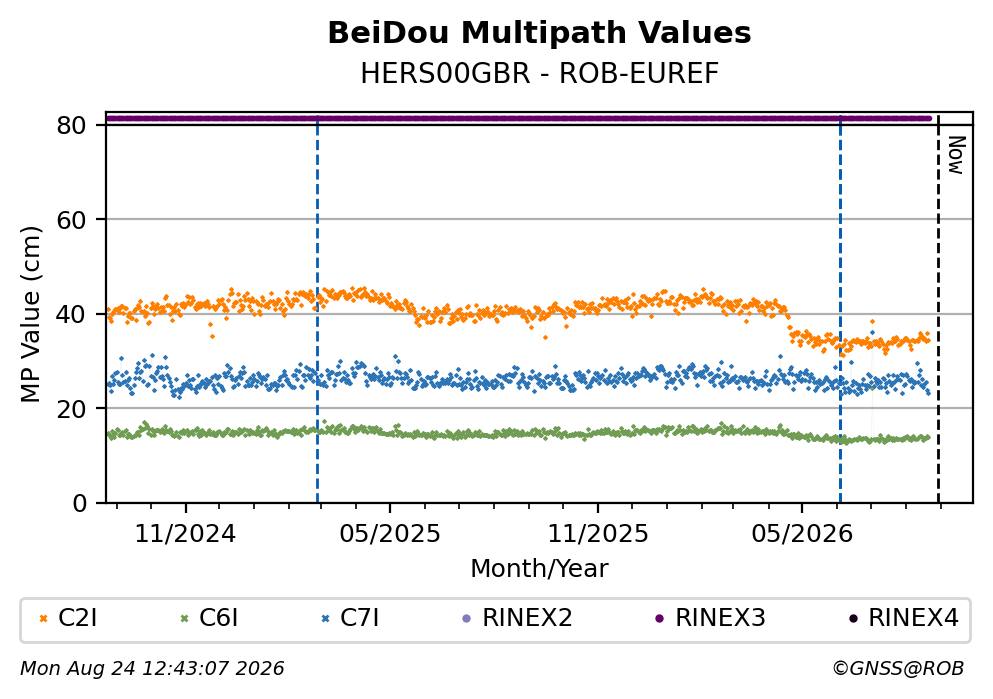Click the RINEX2 legend dot
Viewport: 993px width, 699px height.
(467, 619)
